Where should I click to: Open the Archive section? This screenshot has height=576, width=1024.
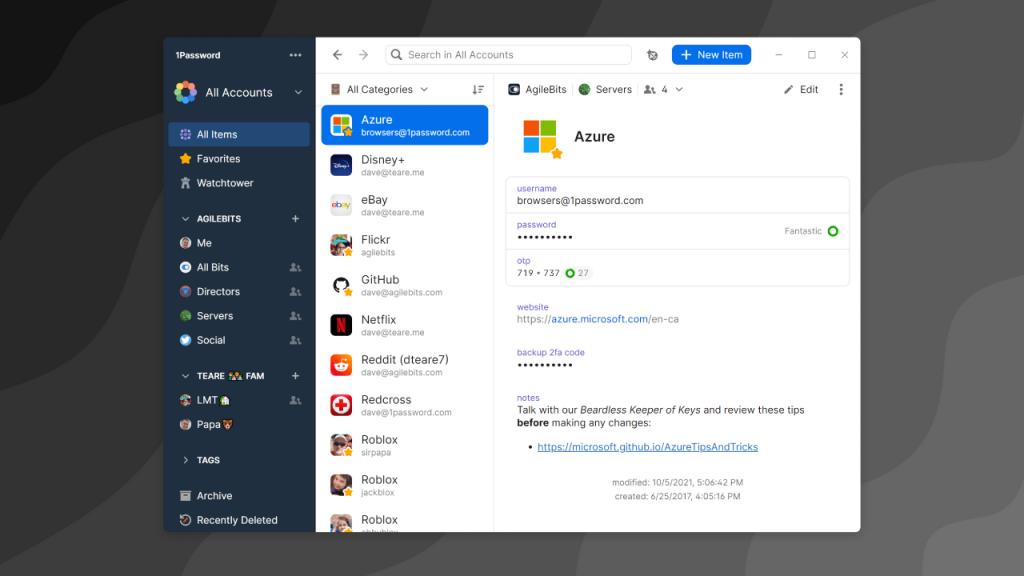coord(214,496)
